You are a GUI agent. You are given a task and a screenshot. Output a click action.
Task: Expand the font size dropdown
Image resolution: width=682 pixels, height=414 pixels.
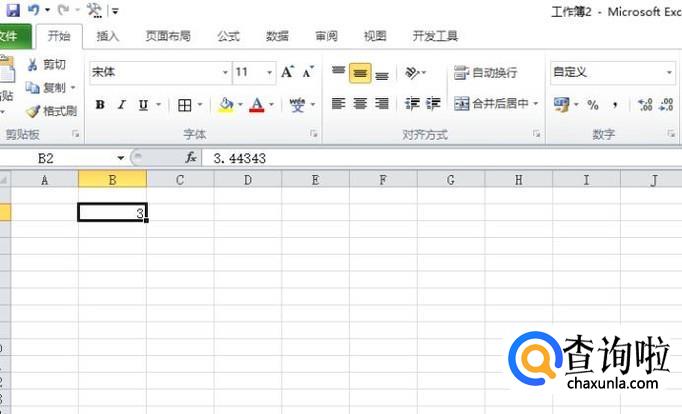click(x=270, y=73)
